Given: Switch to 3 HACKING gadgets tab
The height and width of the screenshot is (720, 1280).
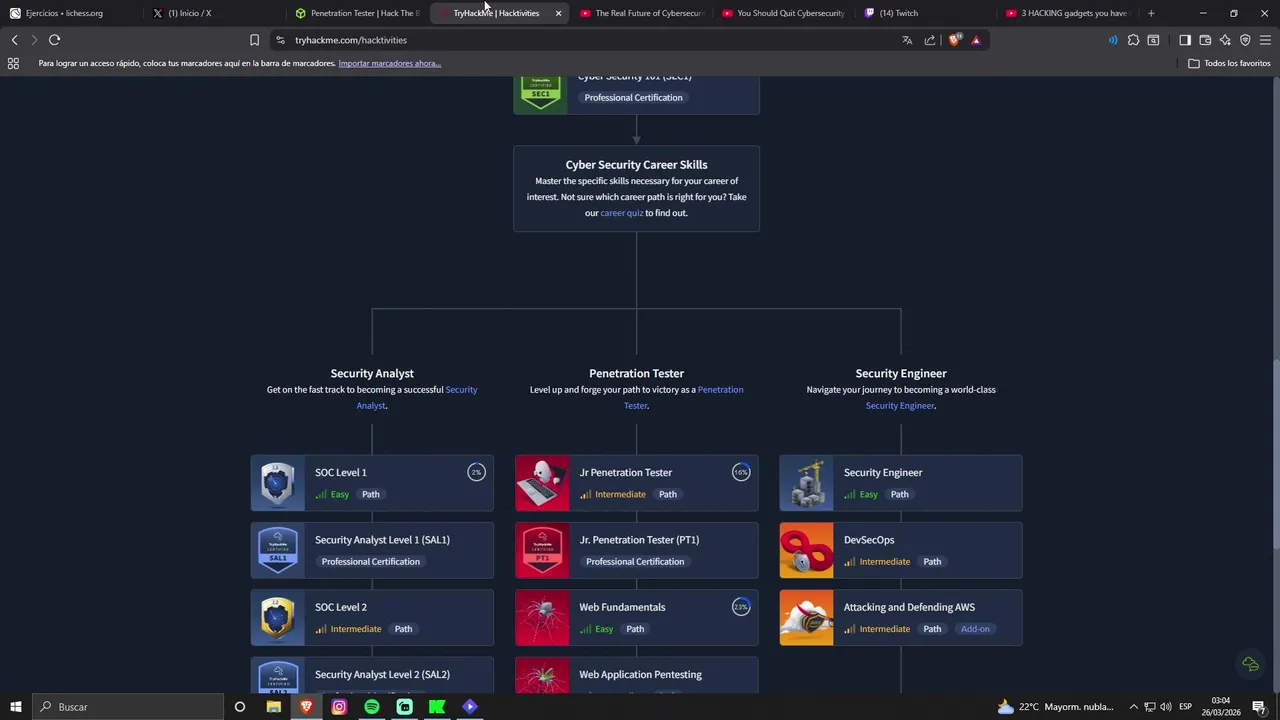Looking at the screenshot, I should 1068,13.
